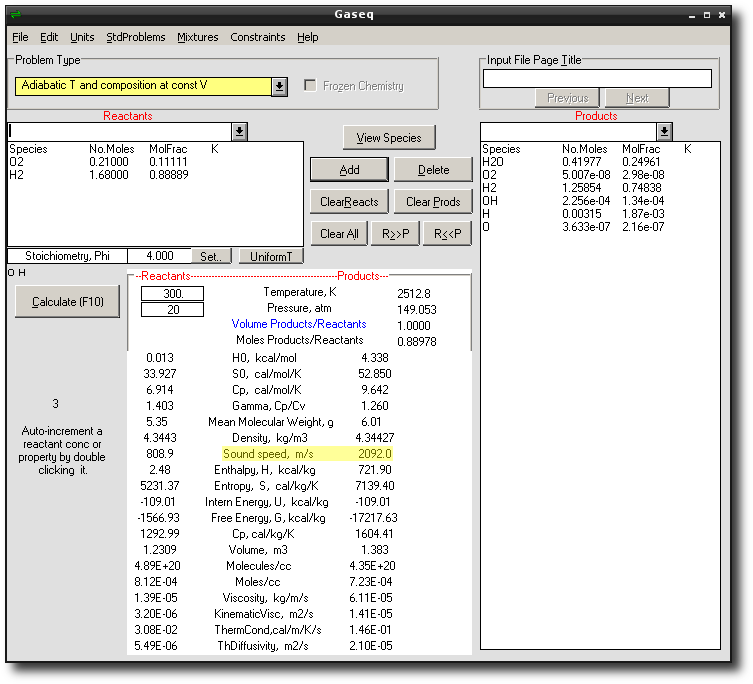Open the Units menu
This screenshot has height=684, width=753.
coord(82,37)
